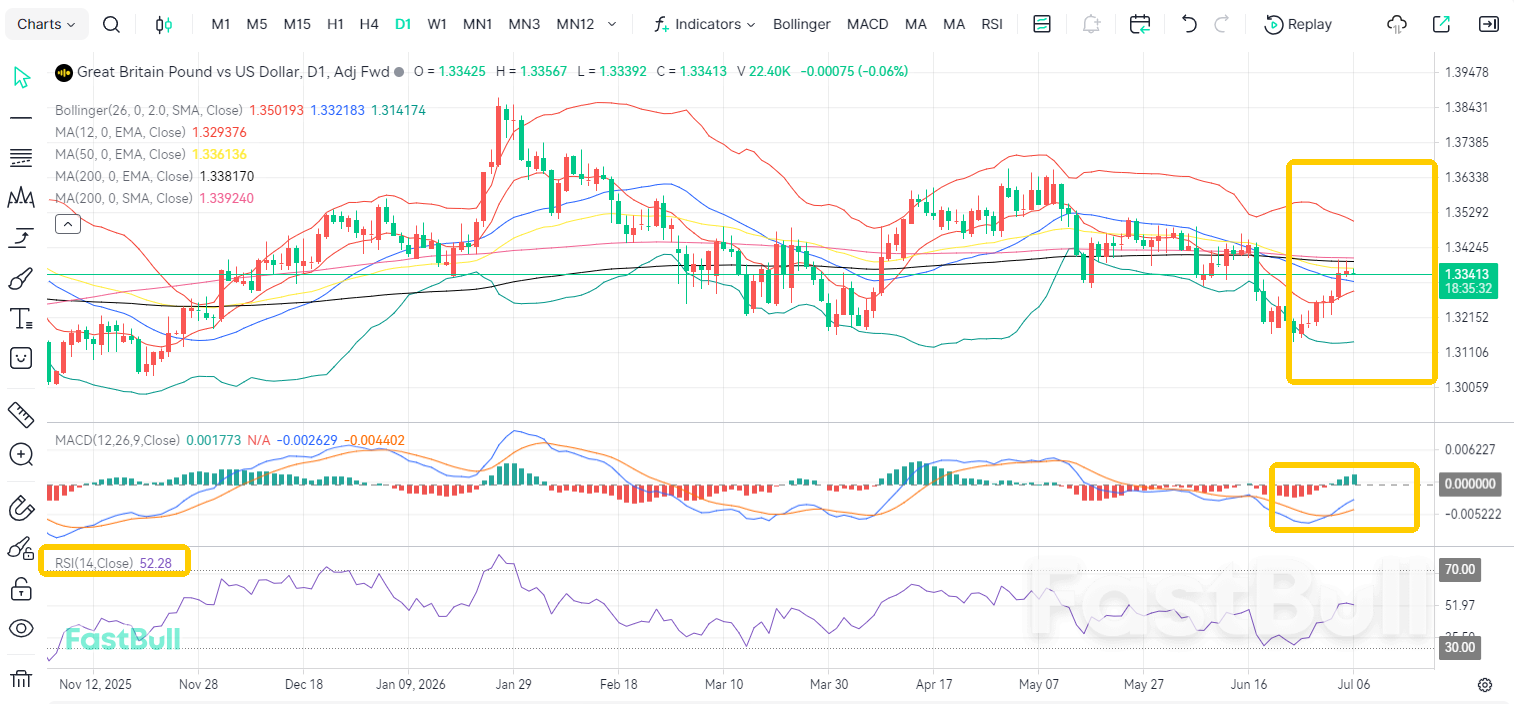Switch to M5 timeframe
The height and width of the screenshot is (704, 1514).
tap(257, 24)
